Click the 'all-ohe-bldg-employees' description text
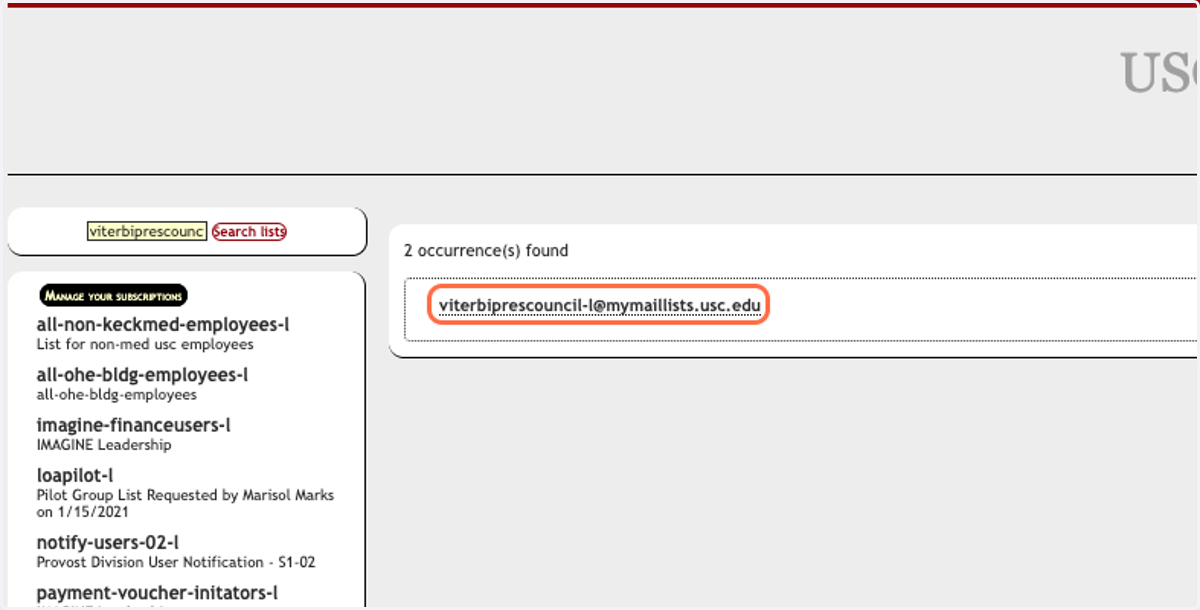The image size is (1200, 610). pyautogui.click(x=116, y=395)
